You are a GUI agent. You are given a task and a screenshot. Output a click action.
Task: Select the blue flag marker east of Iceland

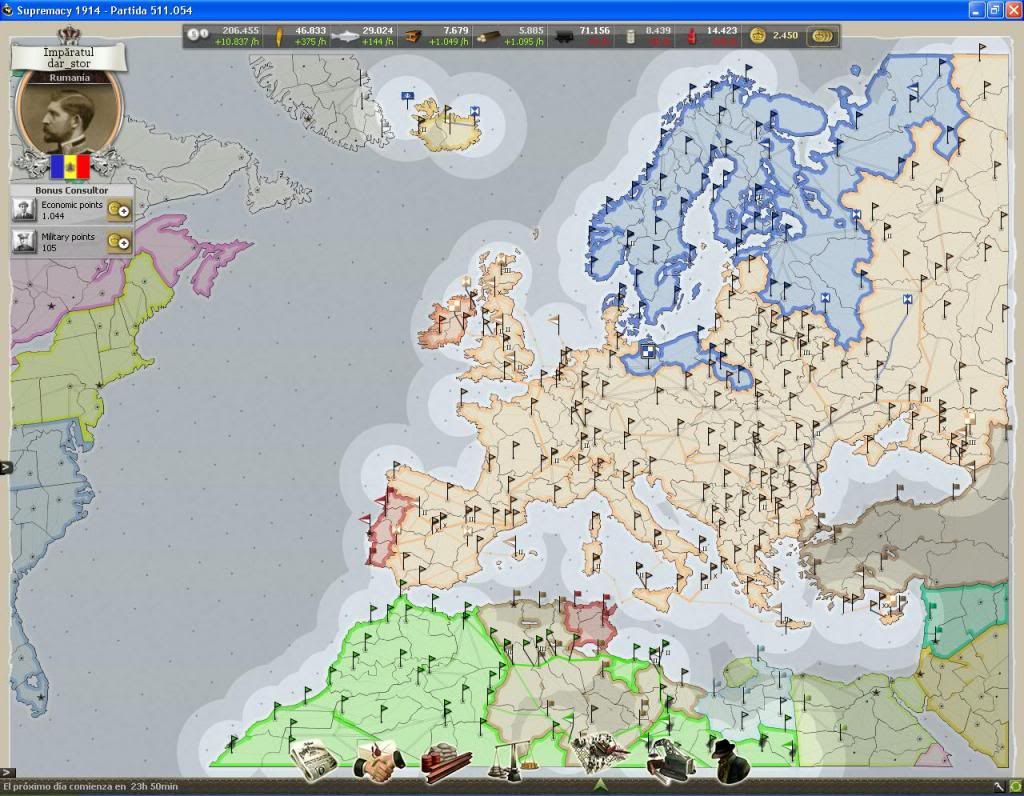(475, 112)
